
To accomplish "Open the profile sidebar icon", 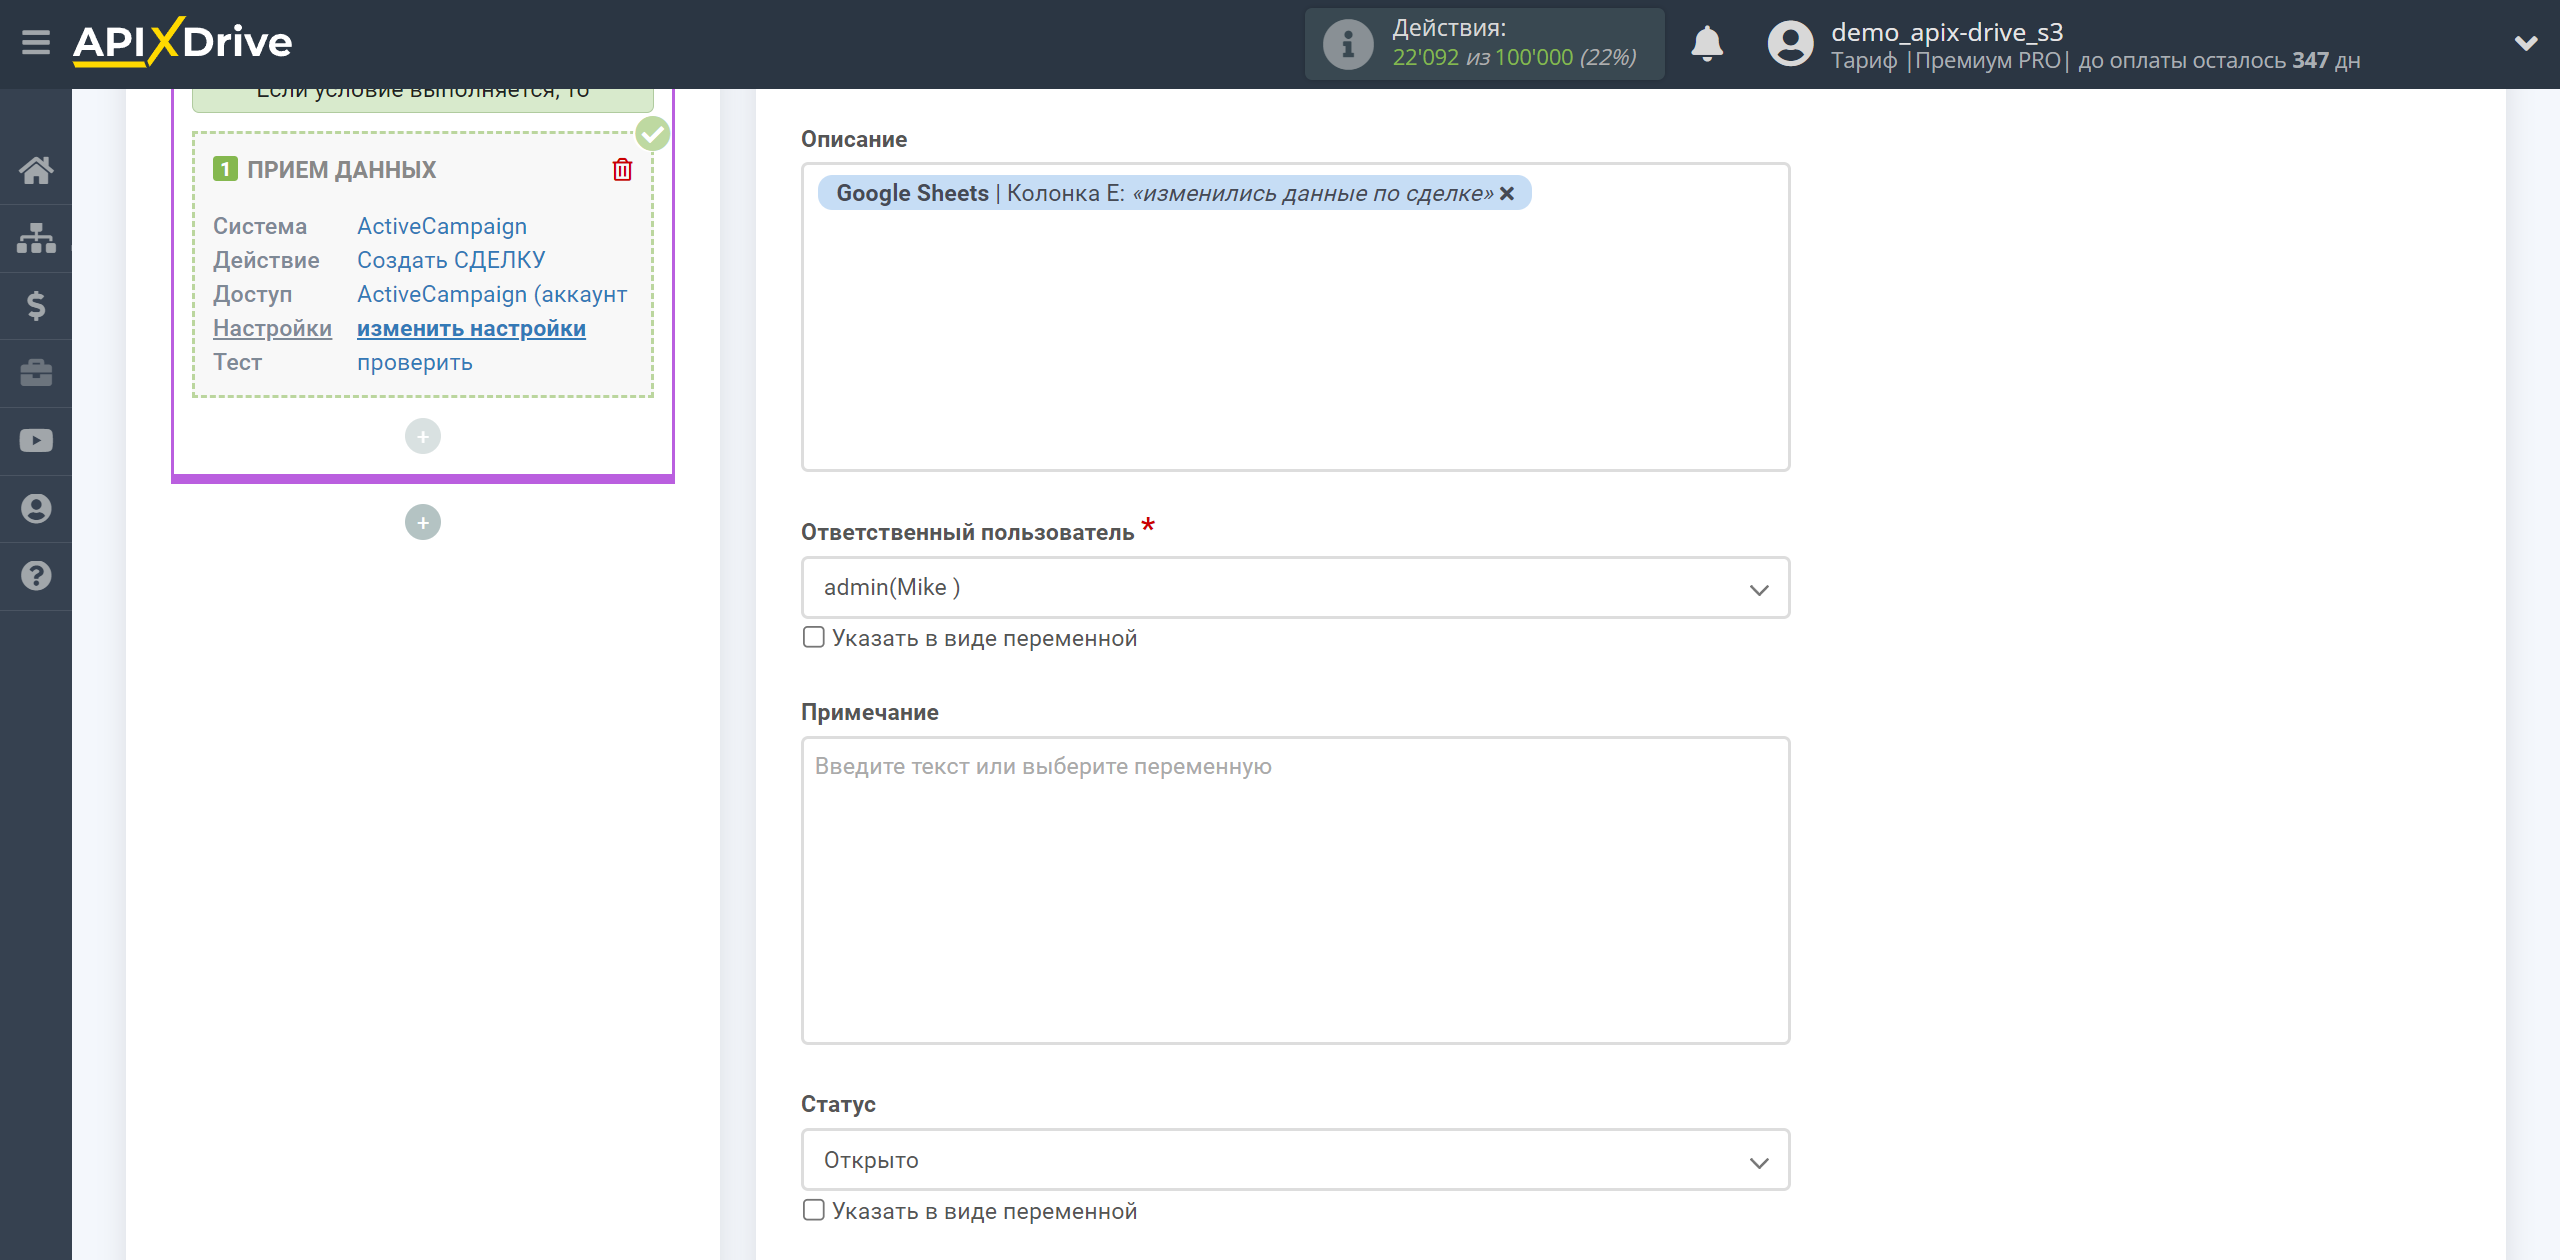I will [36, 509].
